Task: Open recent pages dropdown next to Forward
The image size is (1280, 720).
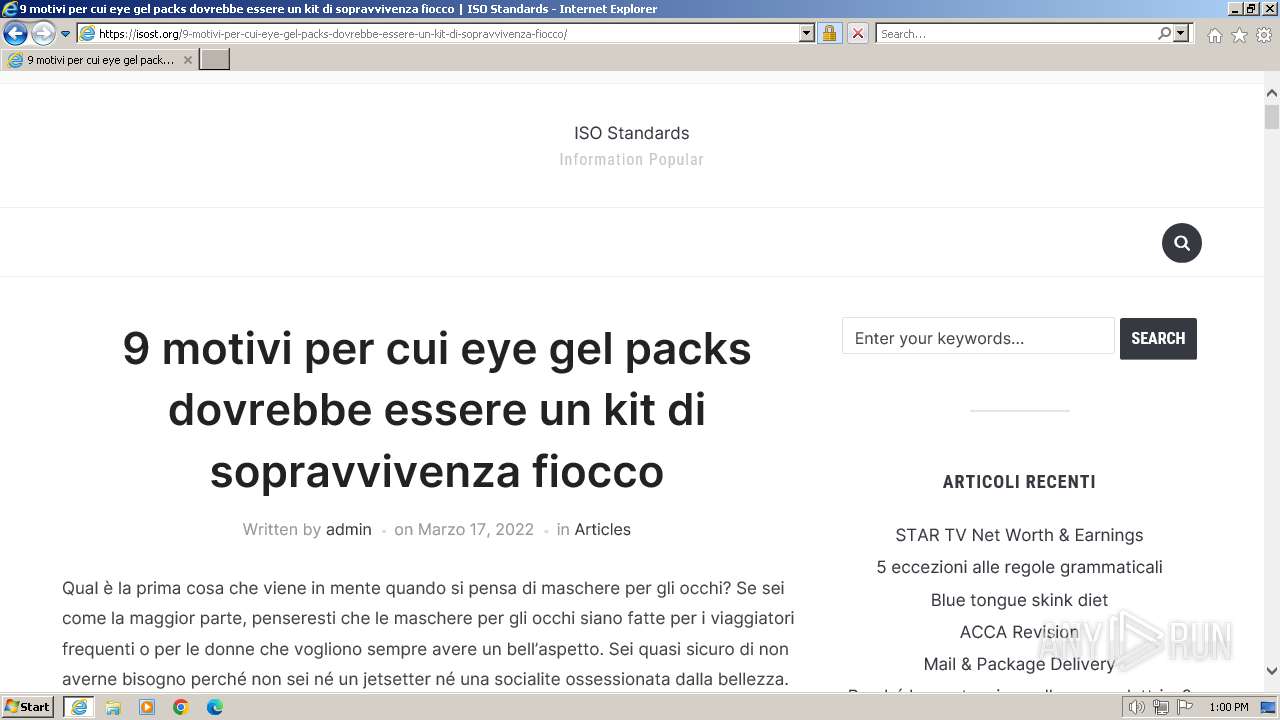Action: pos(66,34)
